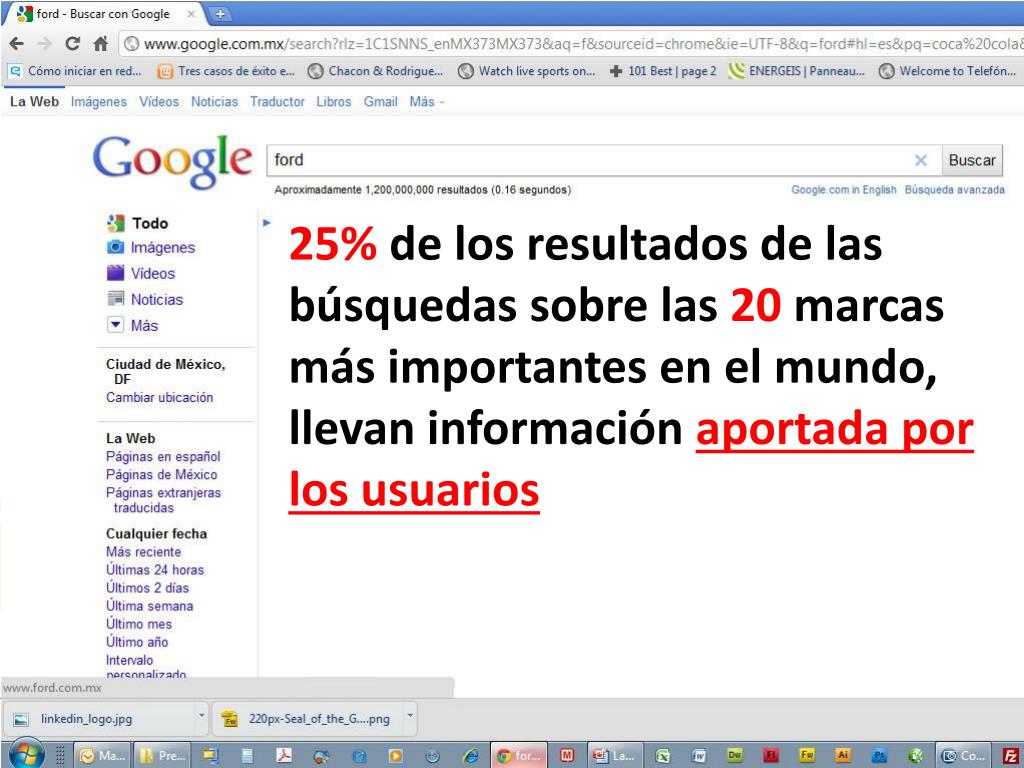The image size is (1024, 768).
Task: Open 'Chacon & Rodrigue...' bookmark
Action: [x=376, y=71]
